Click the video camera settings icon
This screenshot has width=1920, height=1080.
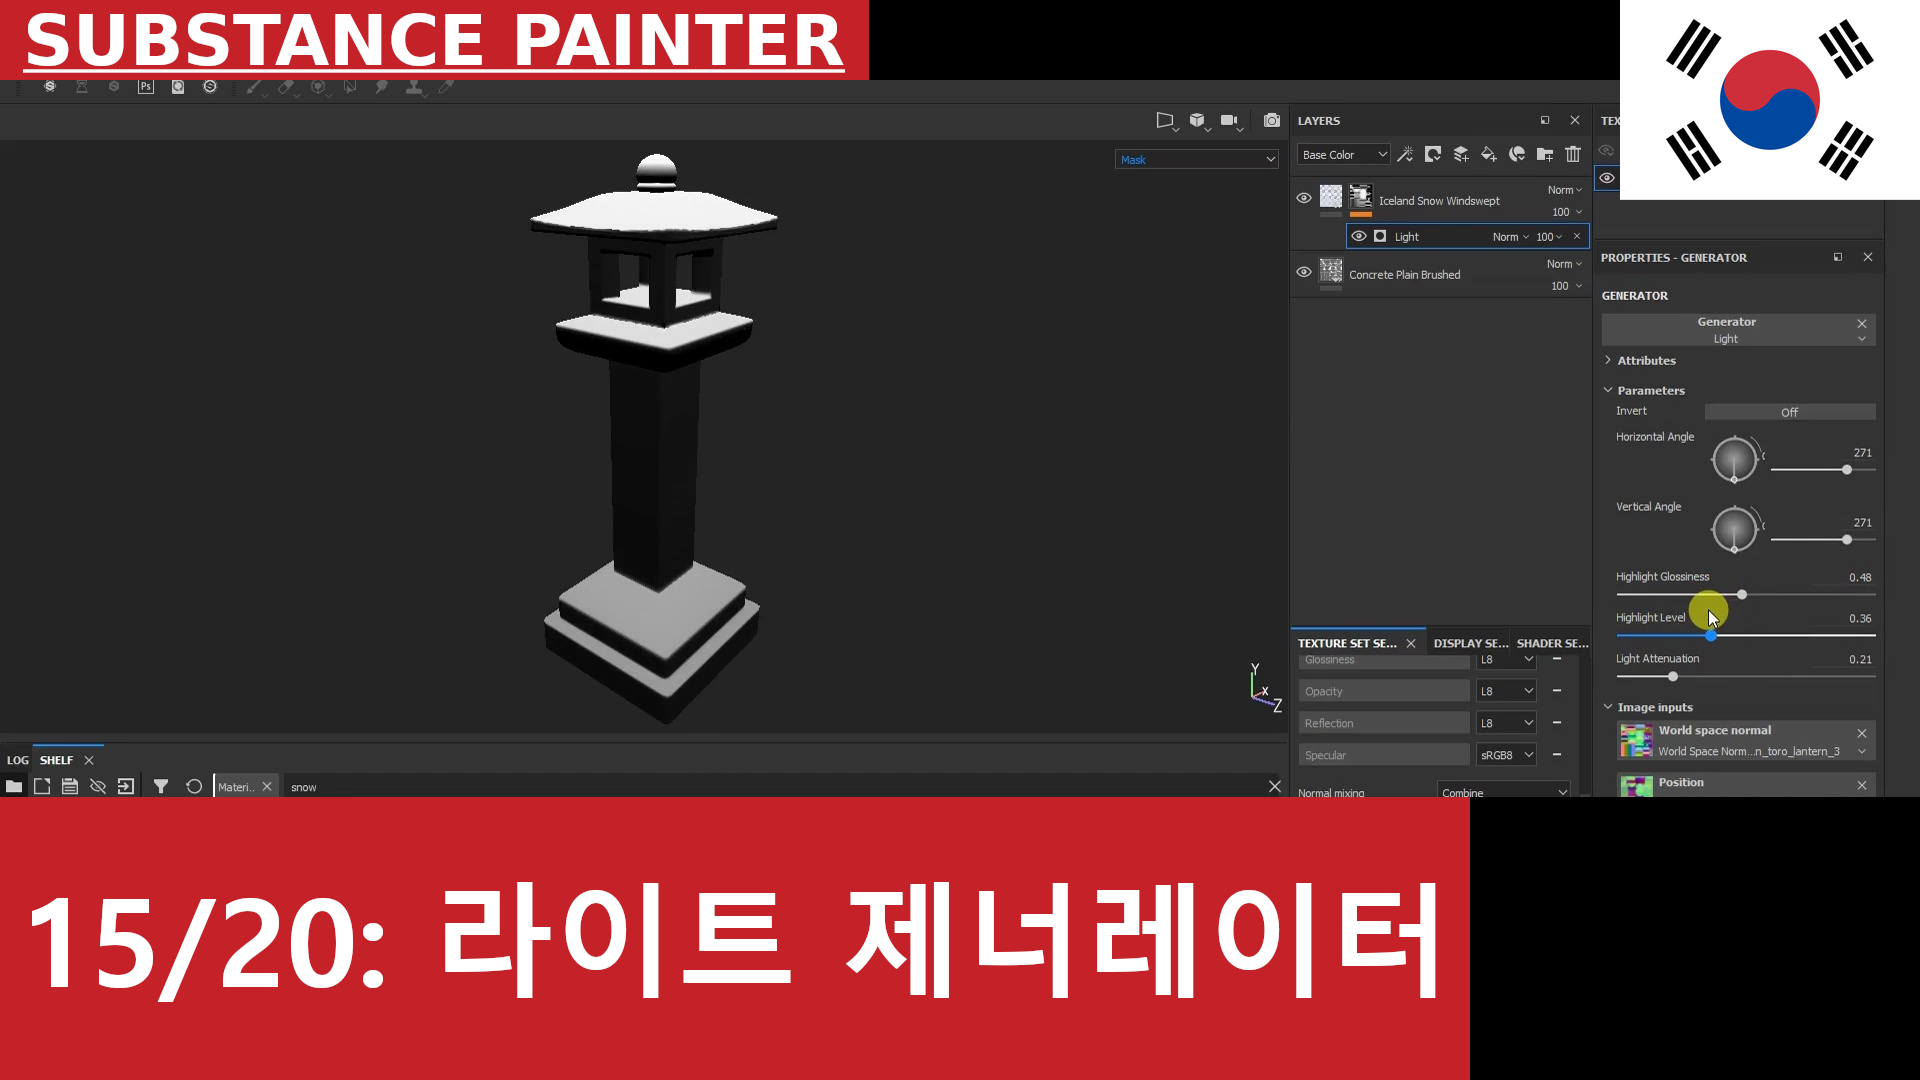pyautogui.click(x=1230, y=120)
